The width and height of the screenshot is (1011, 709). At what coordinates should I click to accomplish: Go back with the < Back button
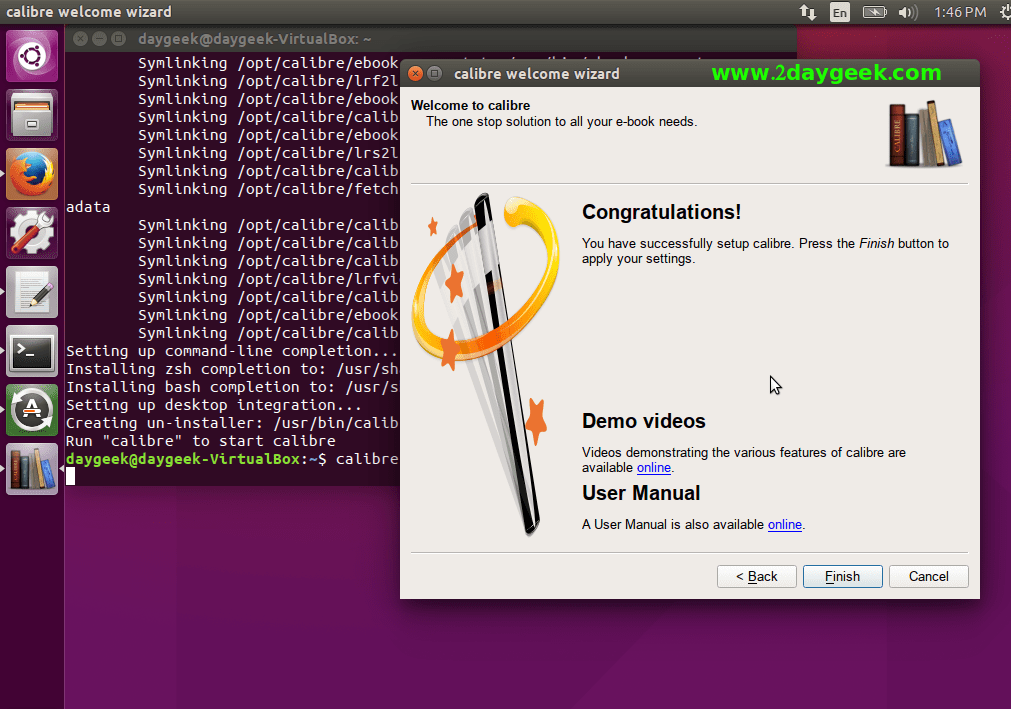click(756, 576)
